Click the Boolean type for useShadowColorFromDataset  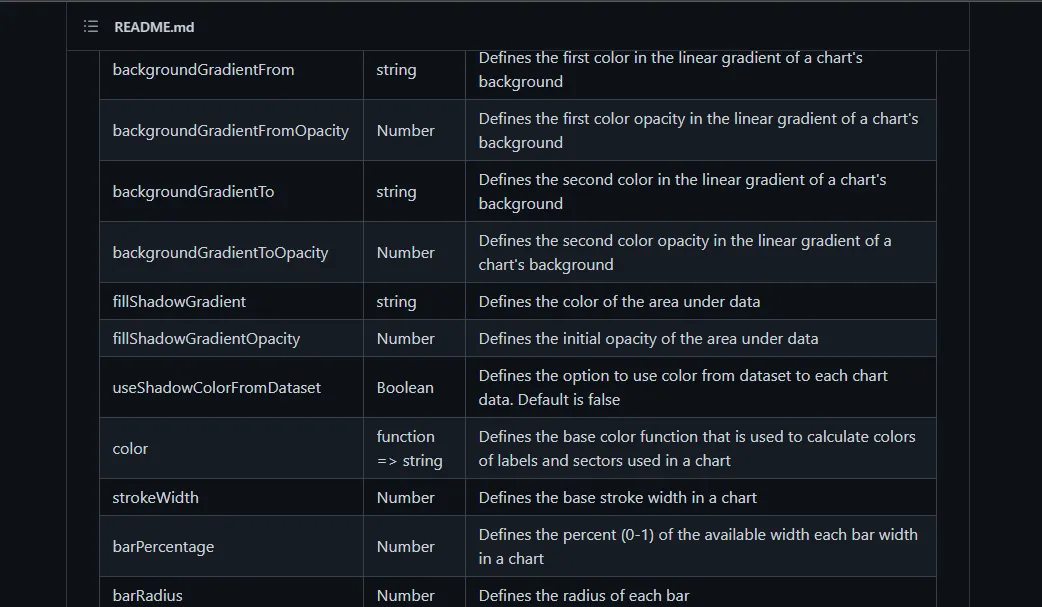click(x=405, y=388)
